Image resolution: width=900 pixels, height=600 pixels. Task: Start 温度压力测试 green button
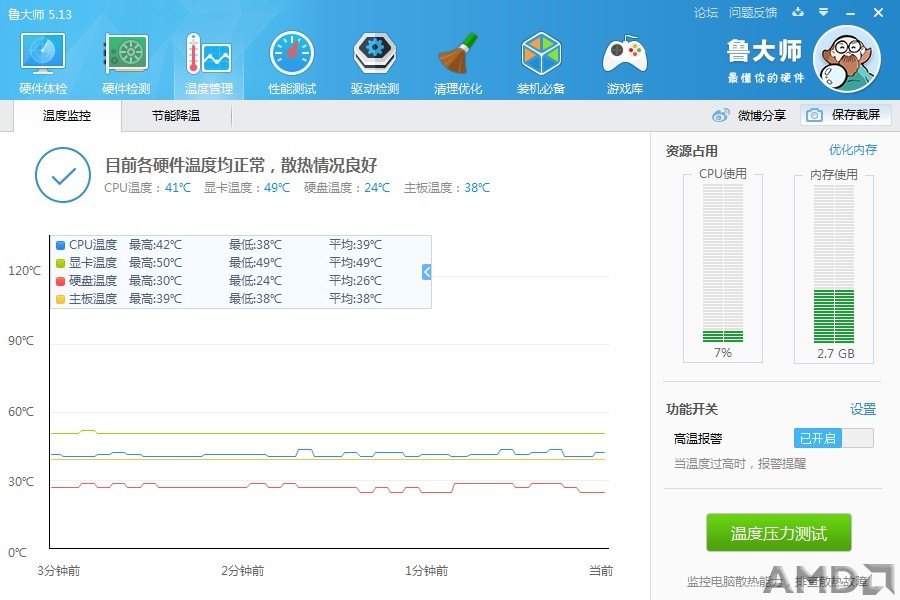tap(778, 533)
